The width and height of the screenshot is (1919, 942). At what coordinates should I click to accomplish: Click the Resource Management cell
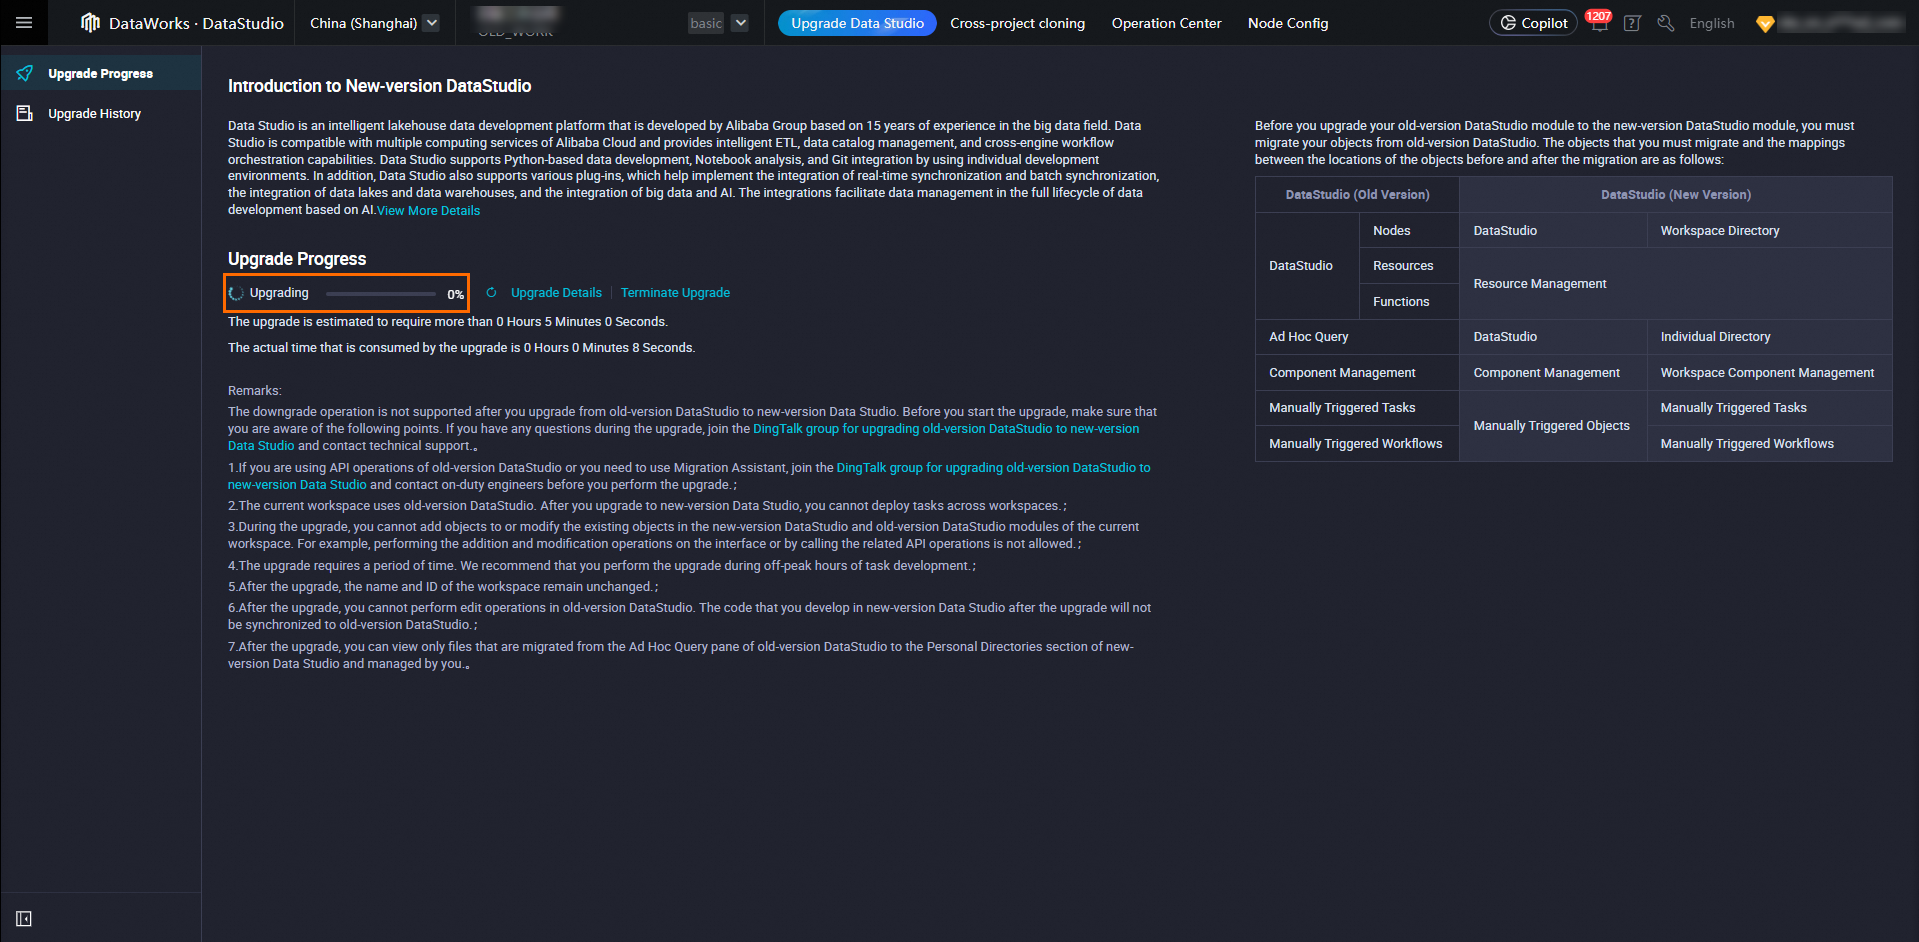click(x=1676, y=284)
